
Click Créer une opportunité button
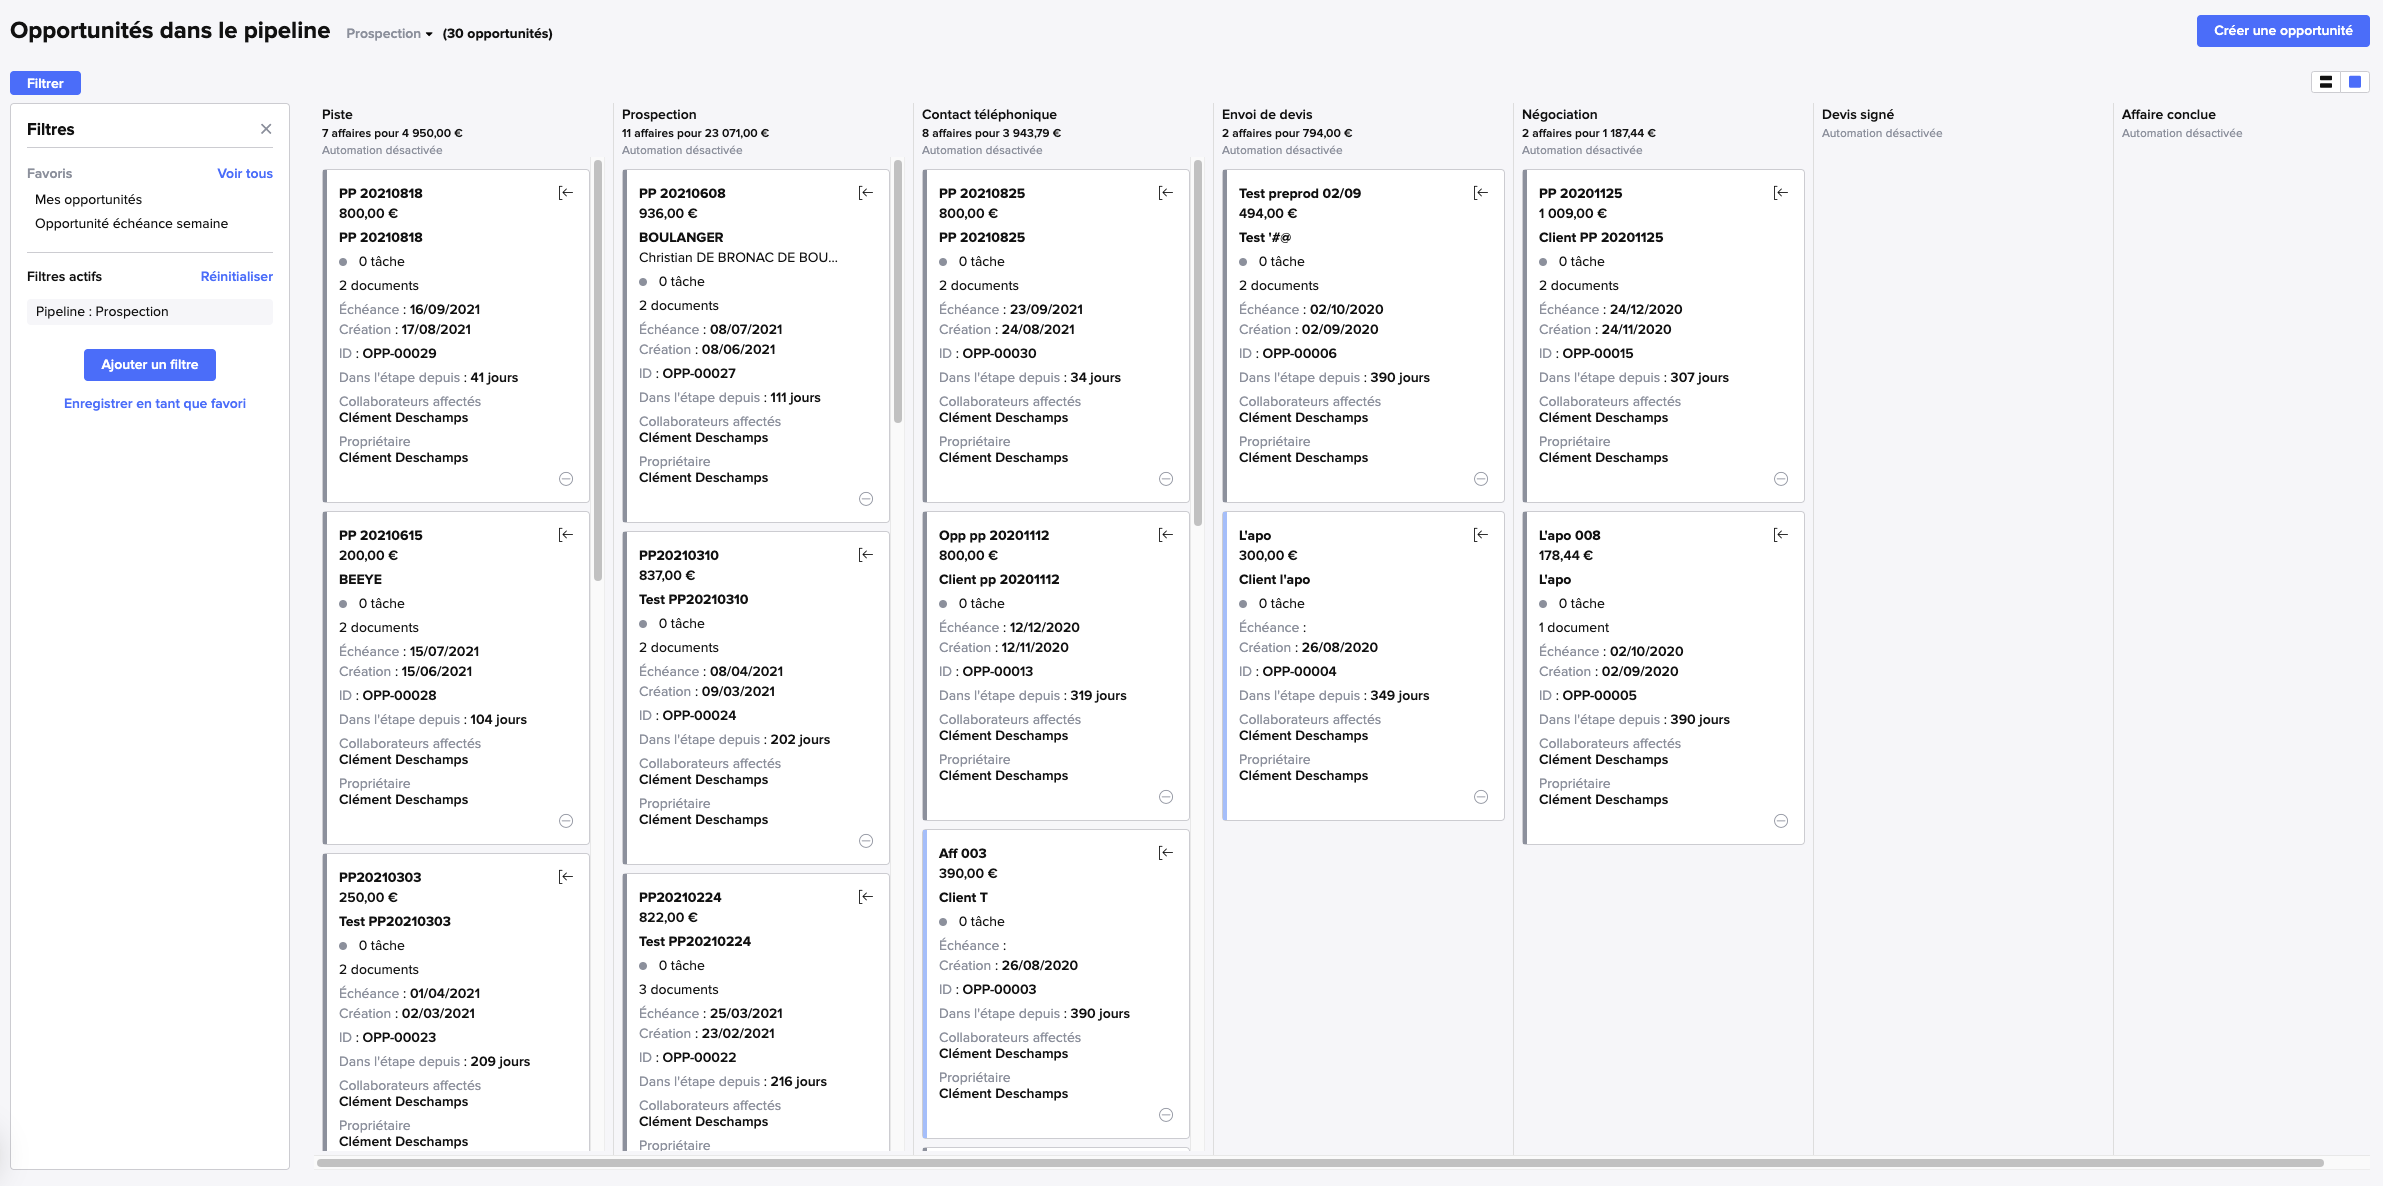pyautogui.click(x=2283, y=31)
